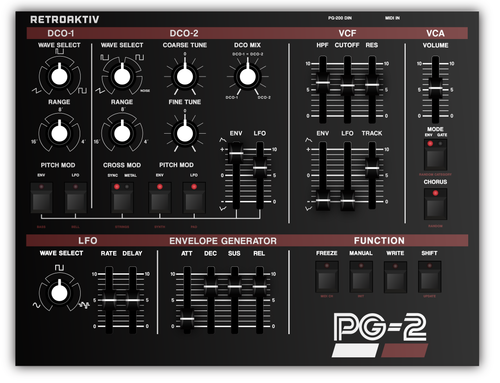Click the VCA Volume slider handle

click(435, 88)
